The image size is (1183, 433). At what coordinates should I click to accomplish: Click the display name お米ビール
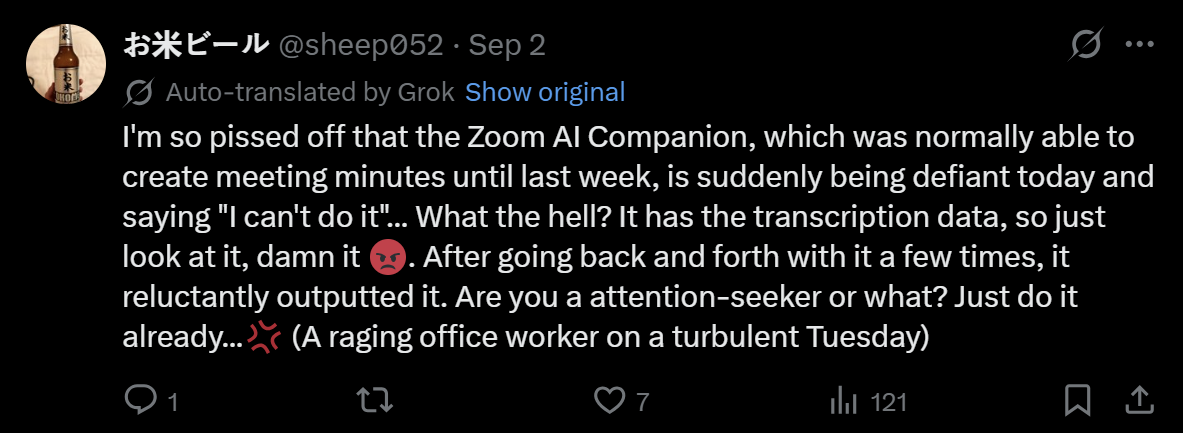click(x=196, y=45)
